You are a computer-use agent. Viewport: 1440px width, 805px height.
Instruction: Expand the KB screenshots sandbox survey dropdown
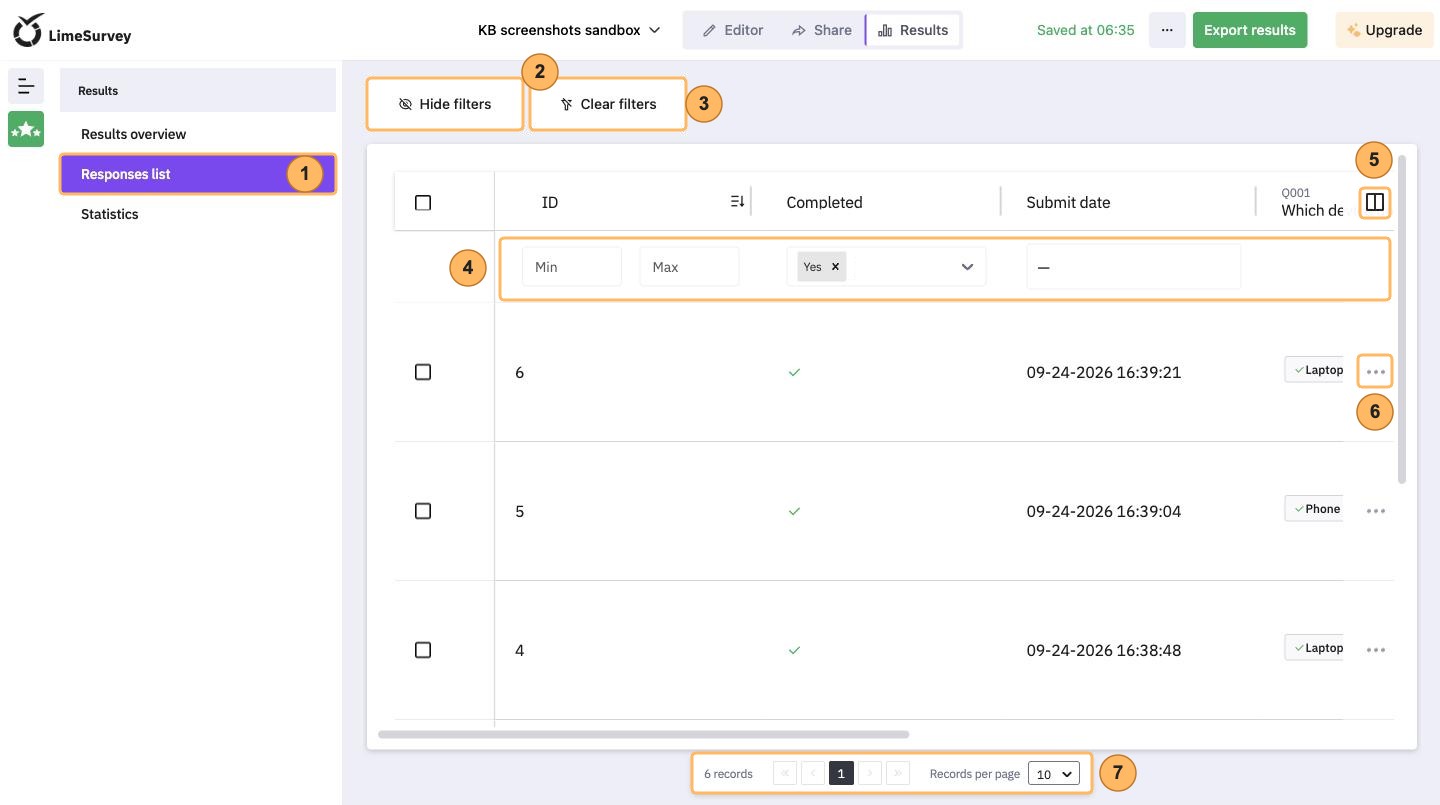(x=569, y=30)
